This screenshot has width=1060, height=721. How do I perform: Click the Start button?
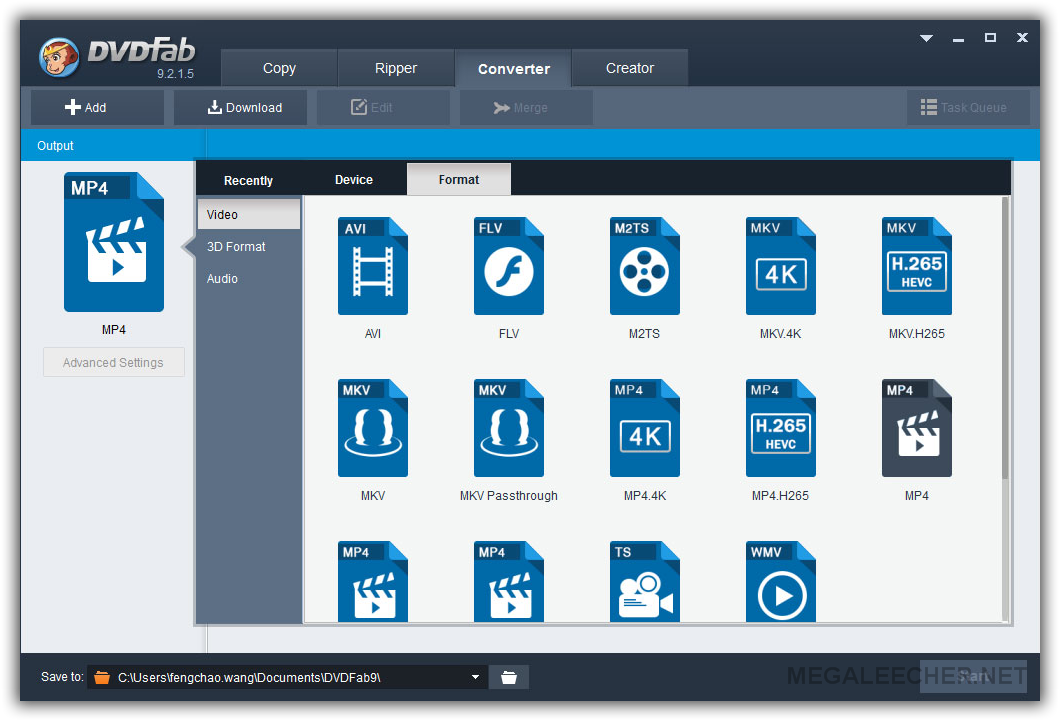point(973,676)
